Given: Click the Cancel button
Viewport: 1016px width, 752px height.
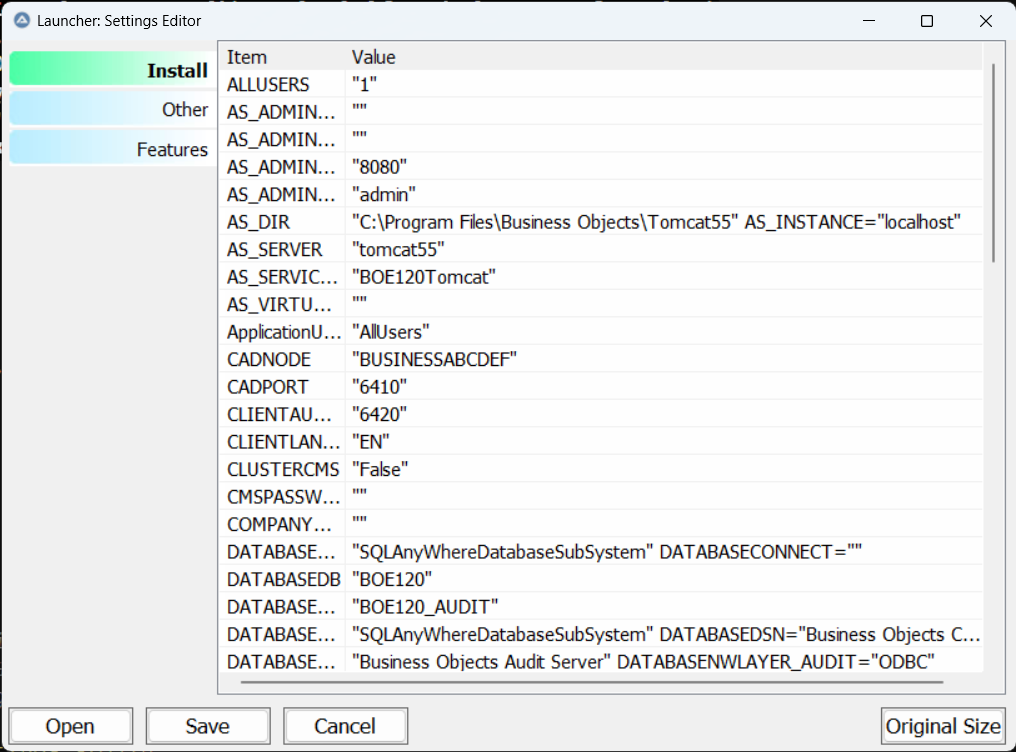Looking at the screenshot, I should click(345, 726).
